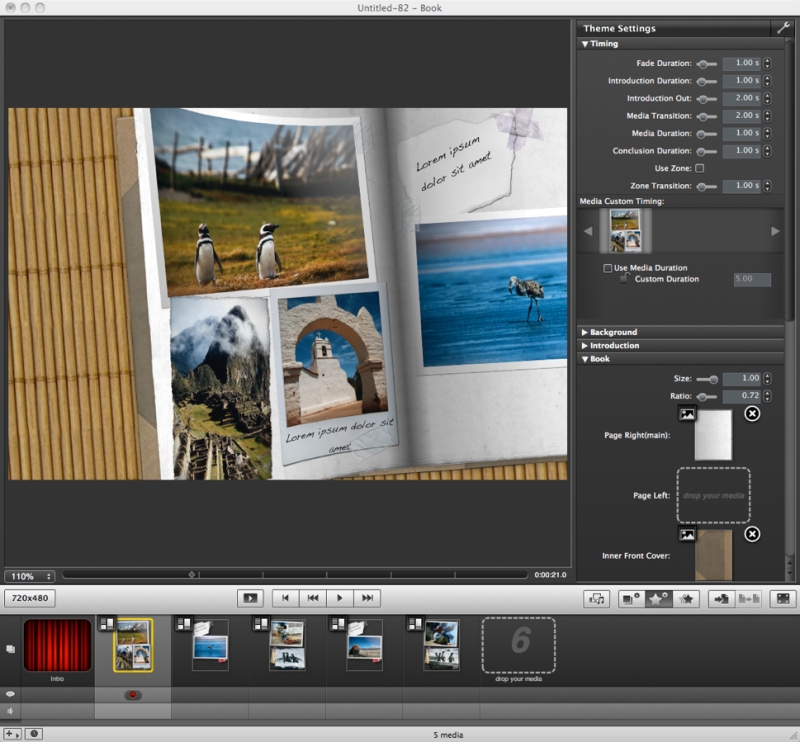Image resolution: width=800 pixels, height=742 pixels.
Task: Remove the Page Right image
Action: pos(752,413)
